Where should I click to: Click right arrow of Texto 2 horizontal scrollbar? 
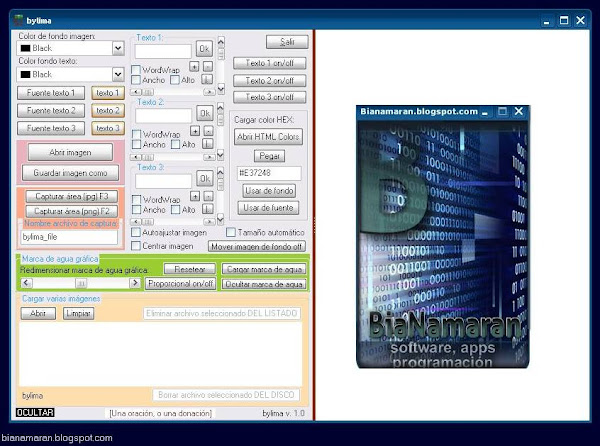pos(209,157)
